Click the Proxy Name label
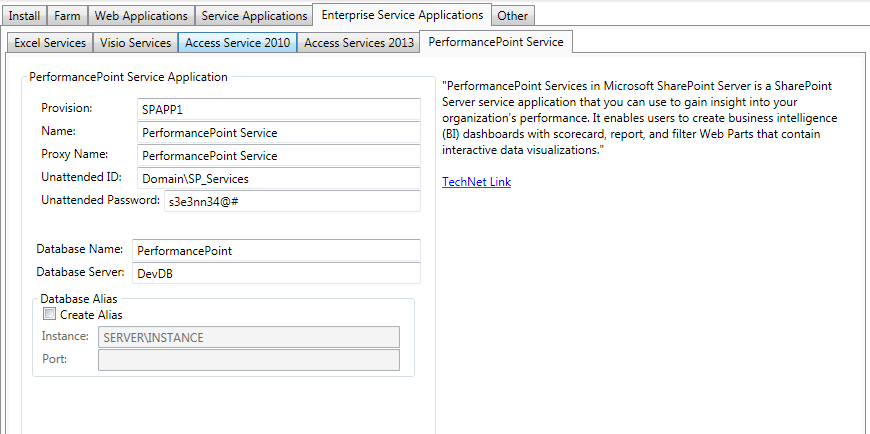Screen dimensions: 870x434 (74, 154)
